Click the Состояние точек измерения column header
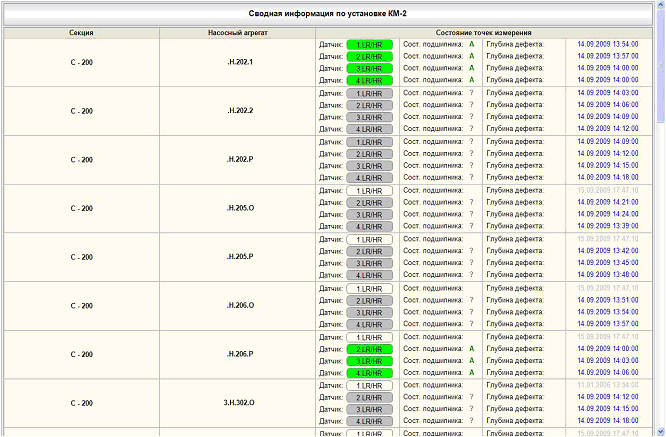The image size is (666, 437). 484,33
